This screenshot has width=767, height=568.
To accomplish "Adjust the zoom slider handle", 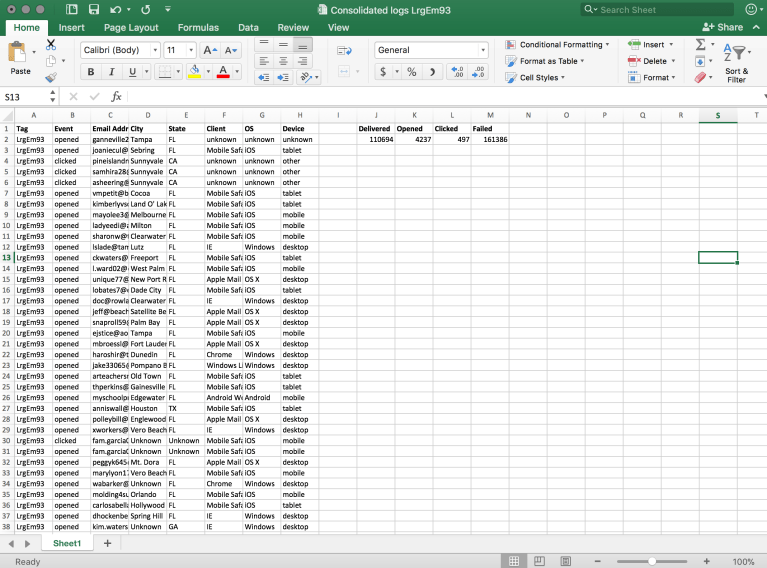I will [x=652, y=561].
